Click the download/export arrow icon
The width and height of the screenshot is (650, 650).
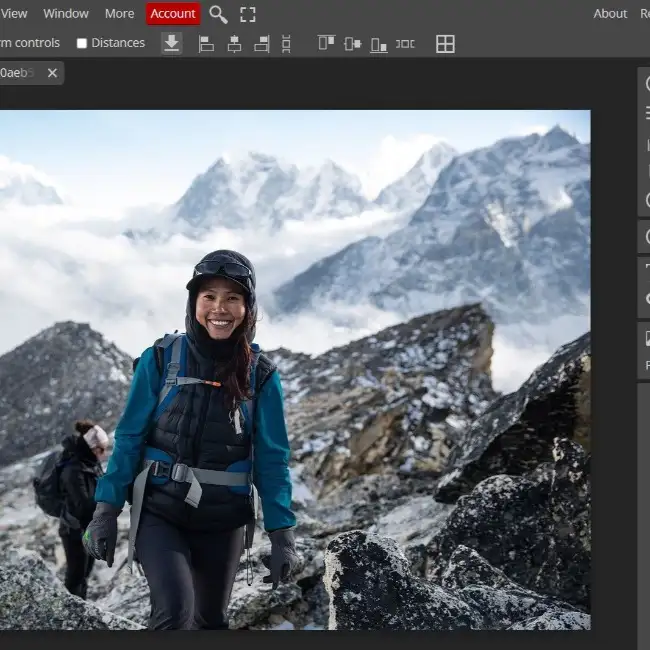tap(172, 44)
